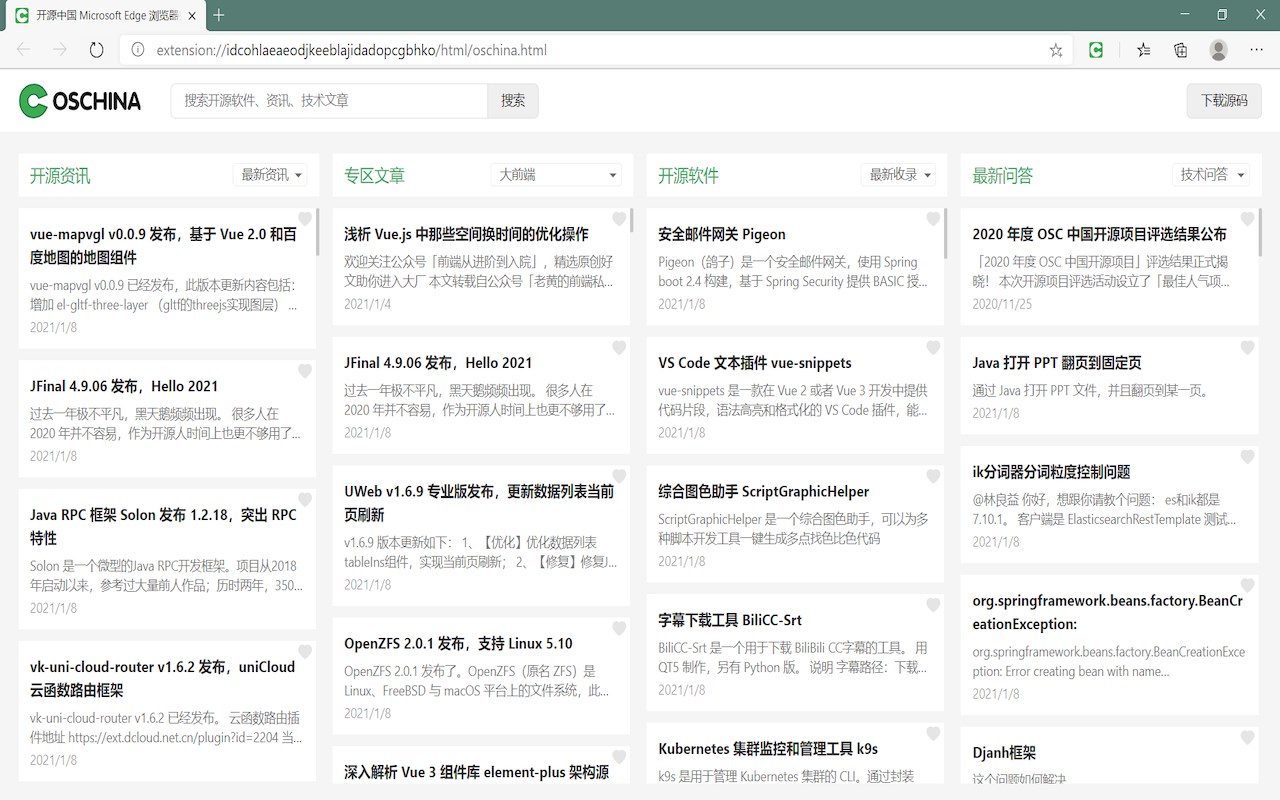1280x800 pixels.
Task: Open 综合图色助手 ScriptGraphicHelper title
Action: tap(764, 491)
